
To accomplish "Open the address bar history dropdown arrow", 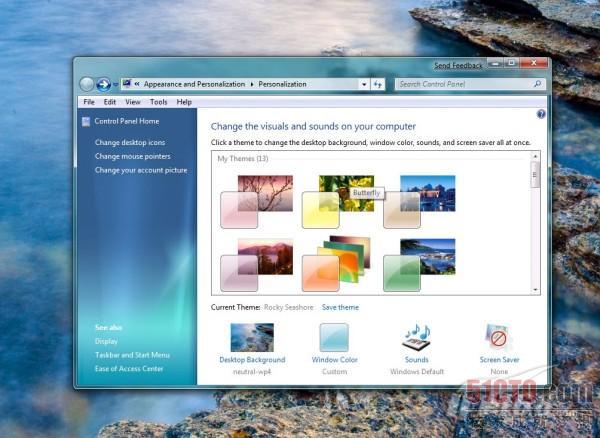I will coord(364,84).
